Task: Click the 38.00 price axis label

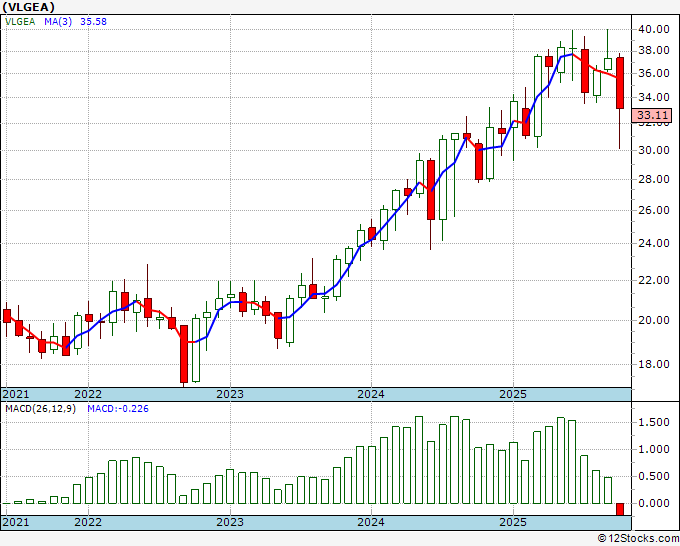Action: pos(653,51)
